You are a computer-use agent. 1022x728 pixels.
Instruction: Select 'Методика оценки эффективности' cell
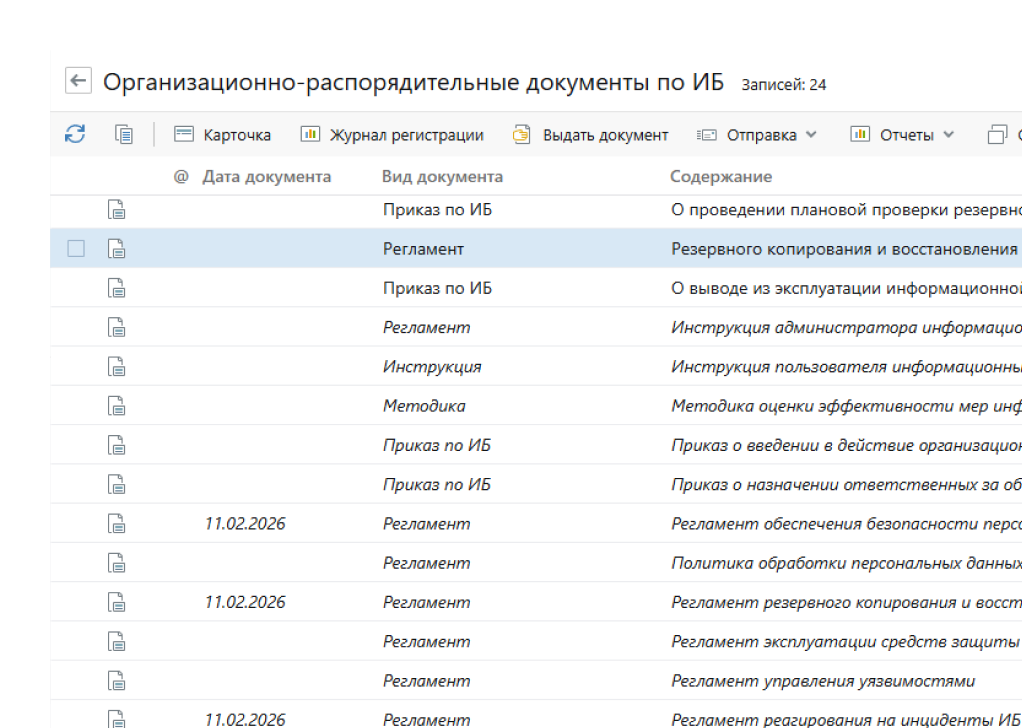click(x=846, y=405)
